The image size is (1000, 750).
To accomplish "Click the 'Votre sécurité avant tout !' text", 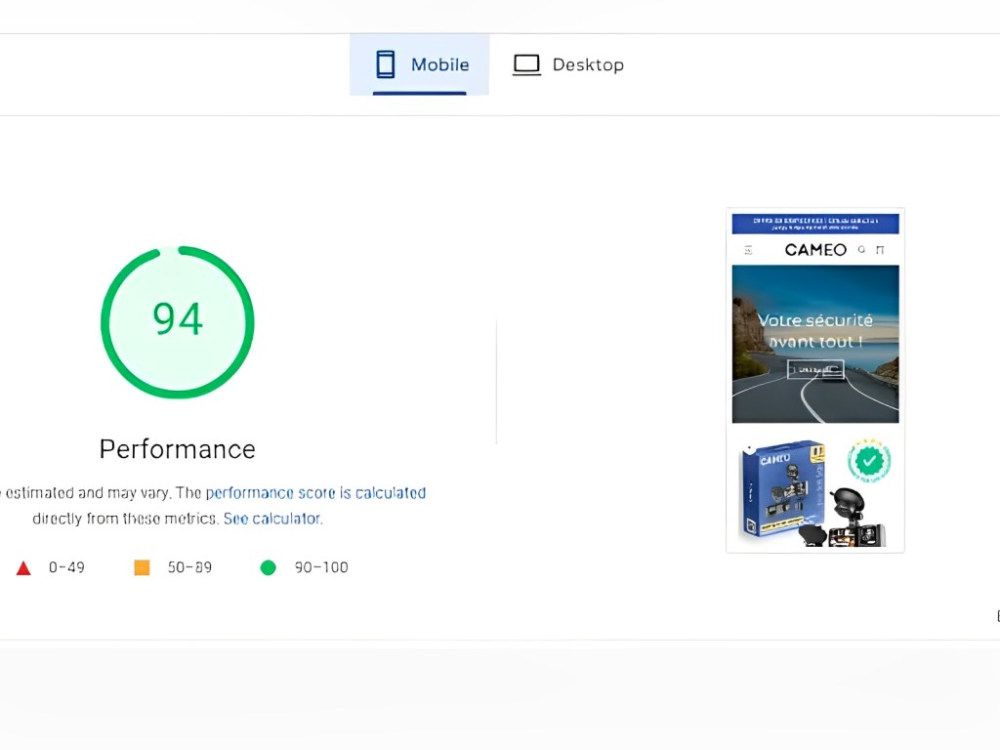I will pos(815,331).
